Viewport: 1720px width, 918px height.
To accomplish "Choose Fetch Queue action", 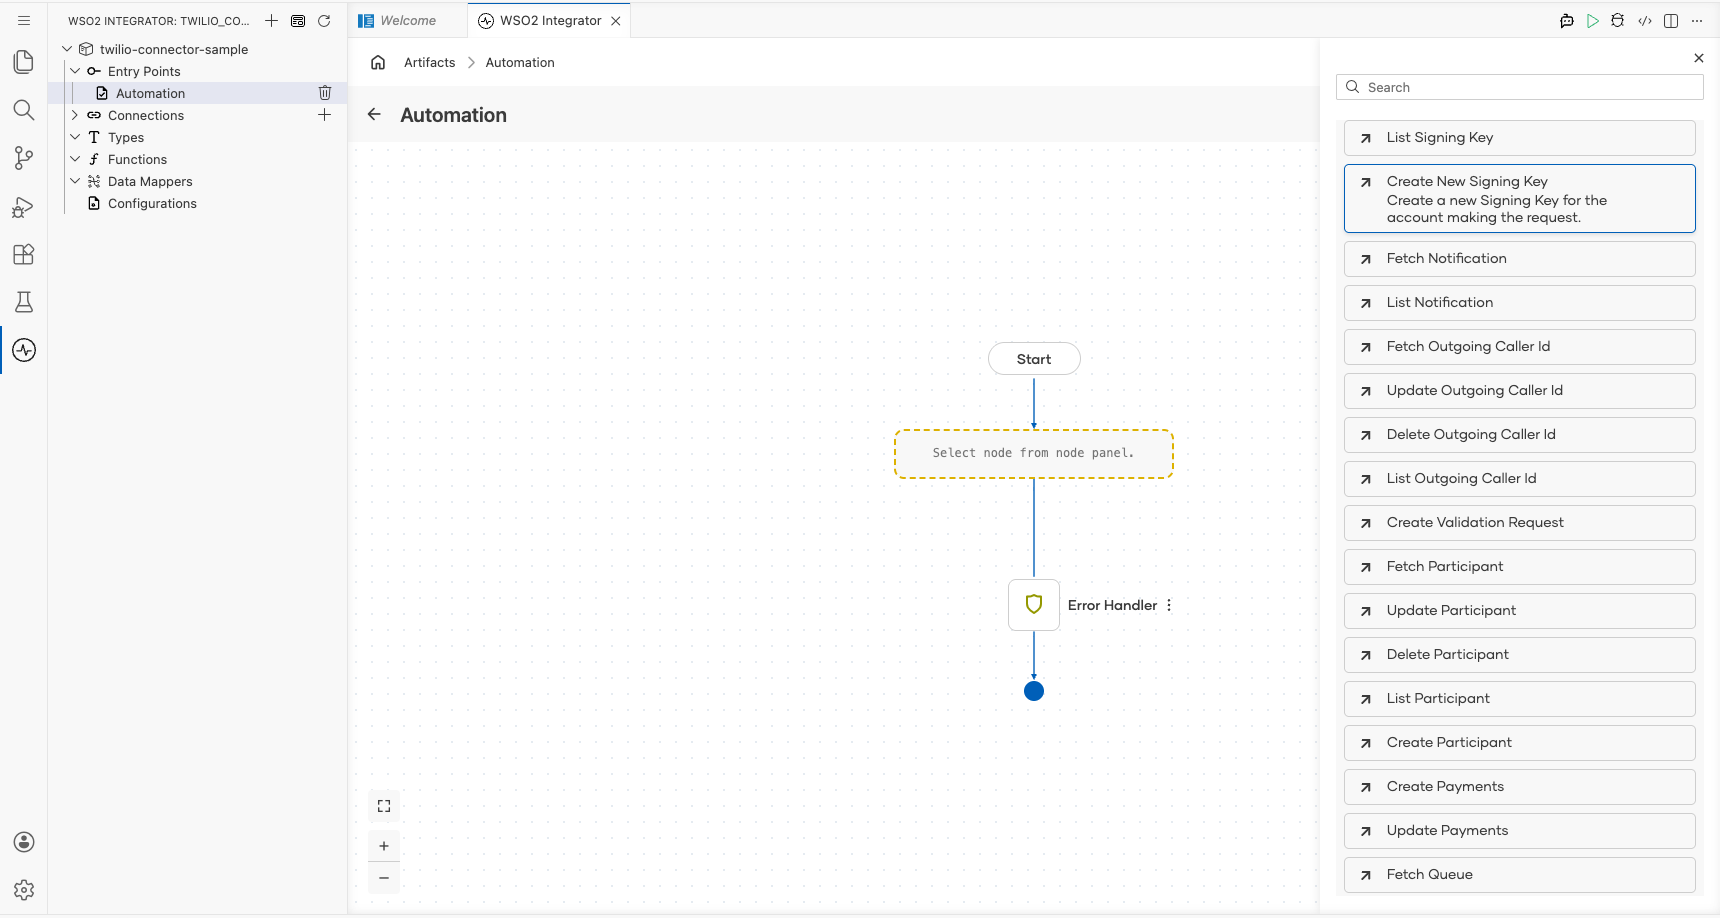I will pyautogui.click(x=1520, y=875).
